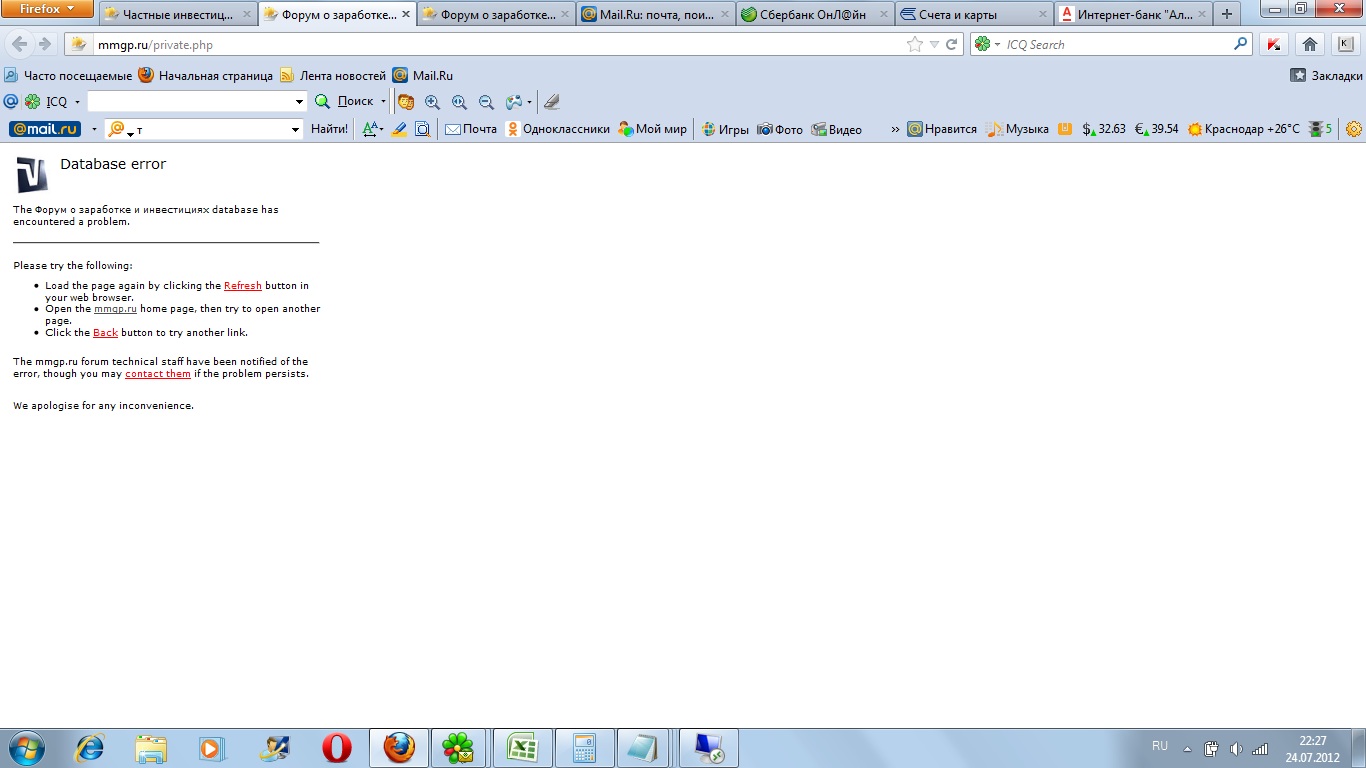Open Mail.ru toolbar settings gear icon
The width and height of the screenshot is (1366, 768).
click(1354, 129)
